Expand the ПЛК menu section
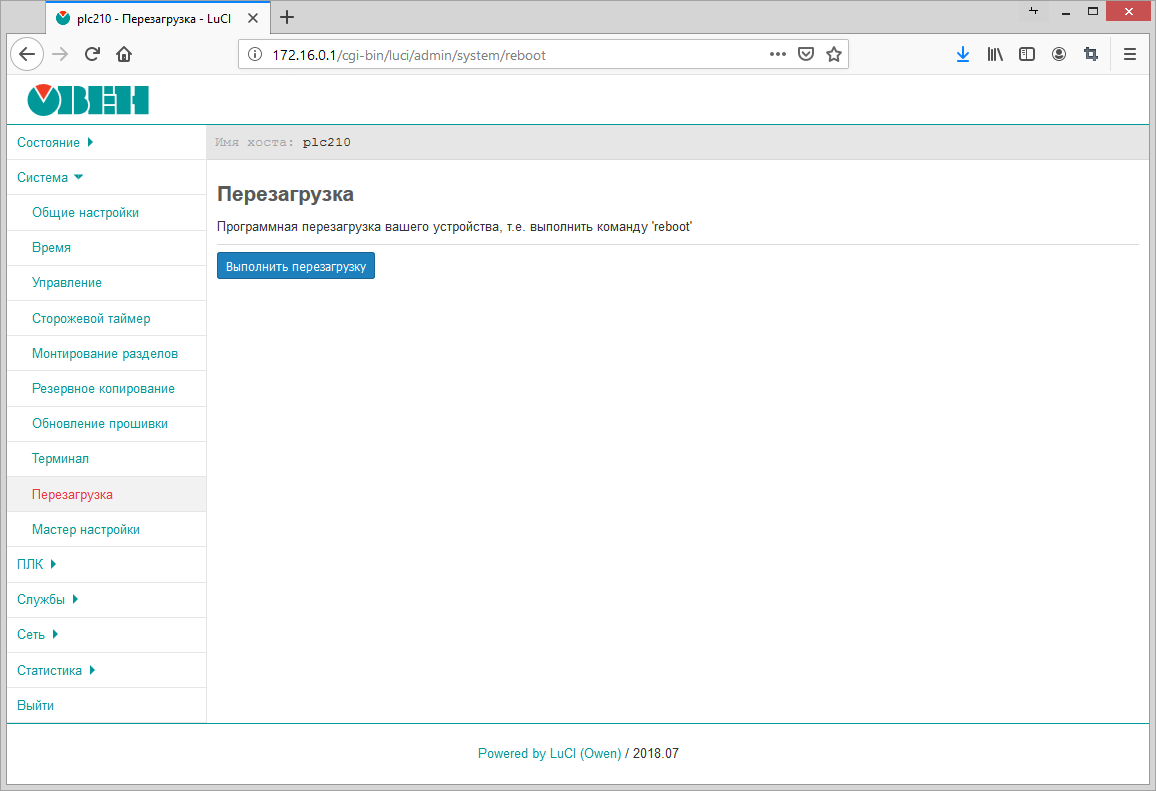The height and width of the screenshot is (791, 1156). click(x=37, y=564)
